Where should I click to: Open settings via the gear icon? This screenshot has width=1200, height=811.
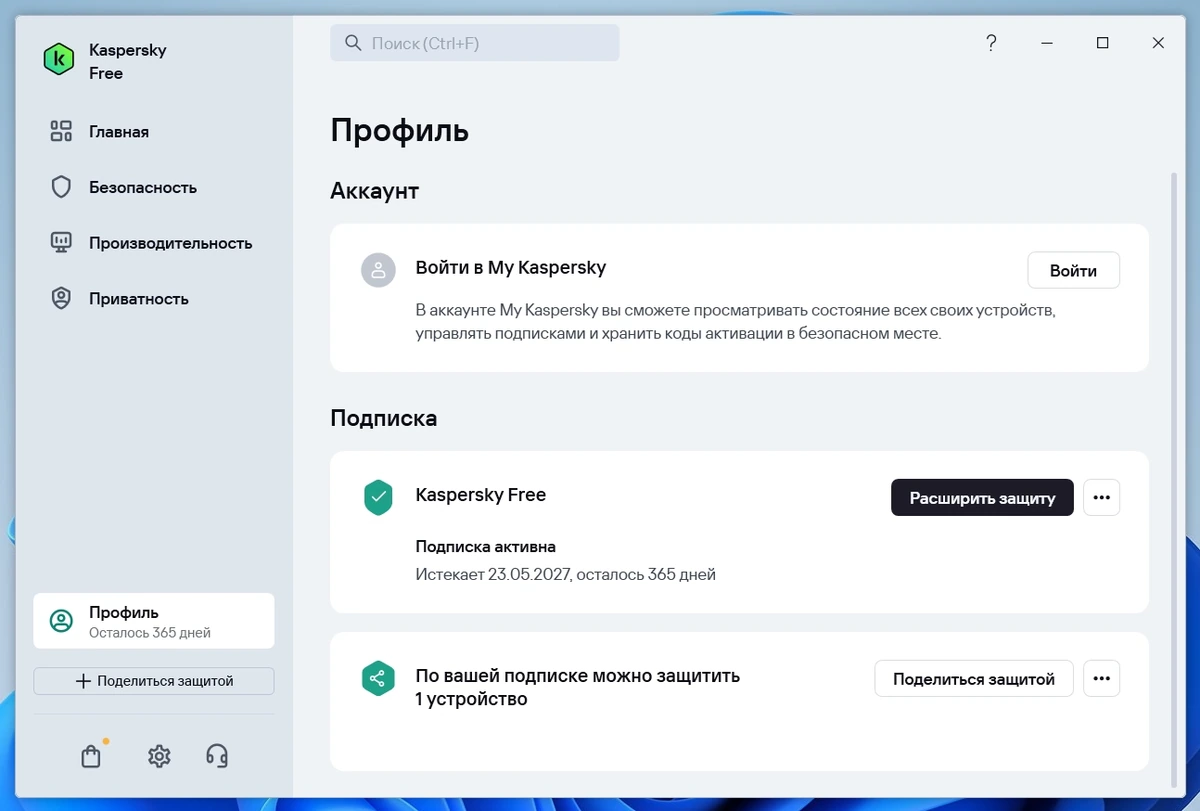tap(159, 756)
